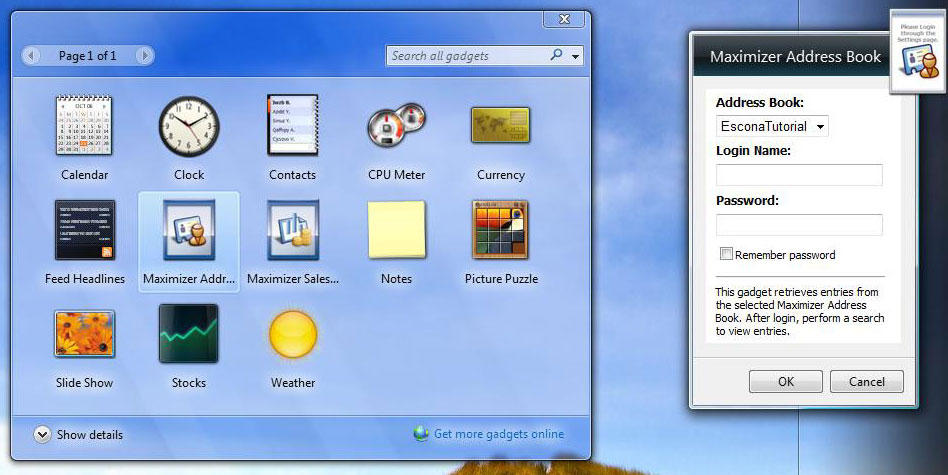Go to next gadget page arrow

[x=144, y=56]
